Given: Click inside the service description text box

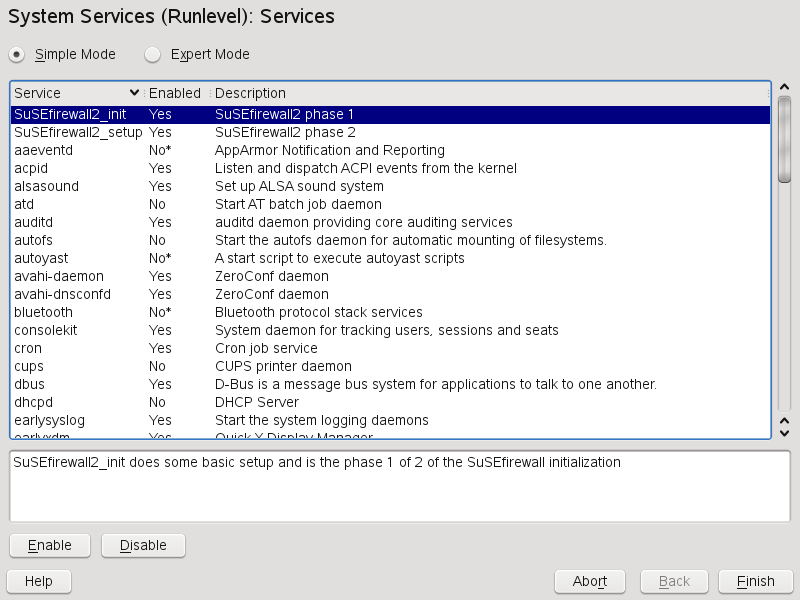Looking at the screenshot, I should point(400,486).
